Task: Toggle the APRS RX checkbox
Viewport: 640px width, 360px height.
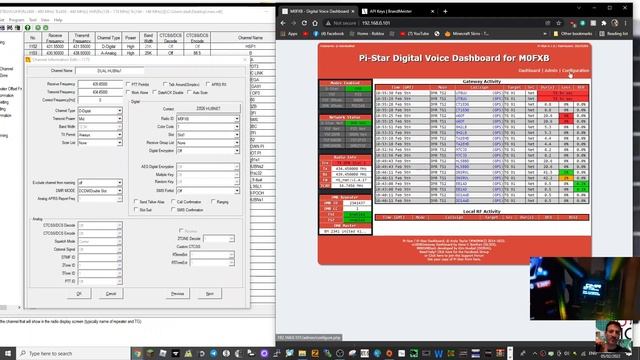Action: pyautogui.click(x=208, y=84)
